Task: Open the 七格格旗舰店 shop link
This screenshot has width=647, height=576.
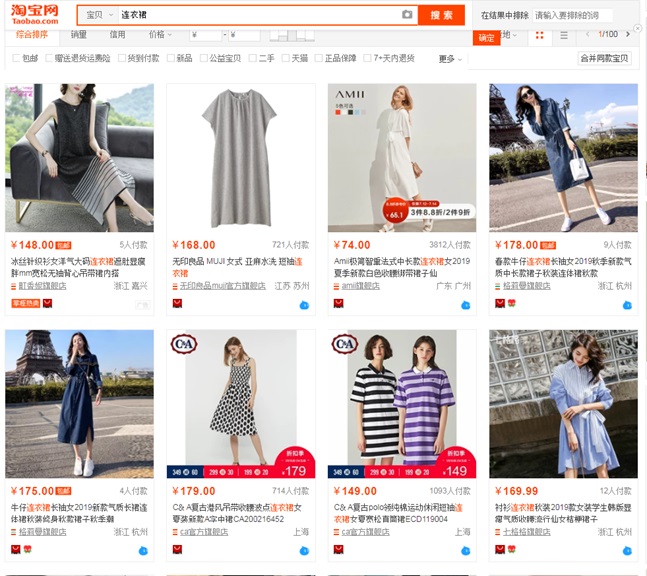Action: pos(527,532)
